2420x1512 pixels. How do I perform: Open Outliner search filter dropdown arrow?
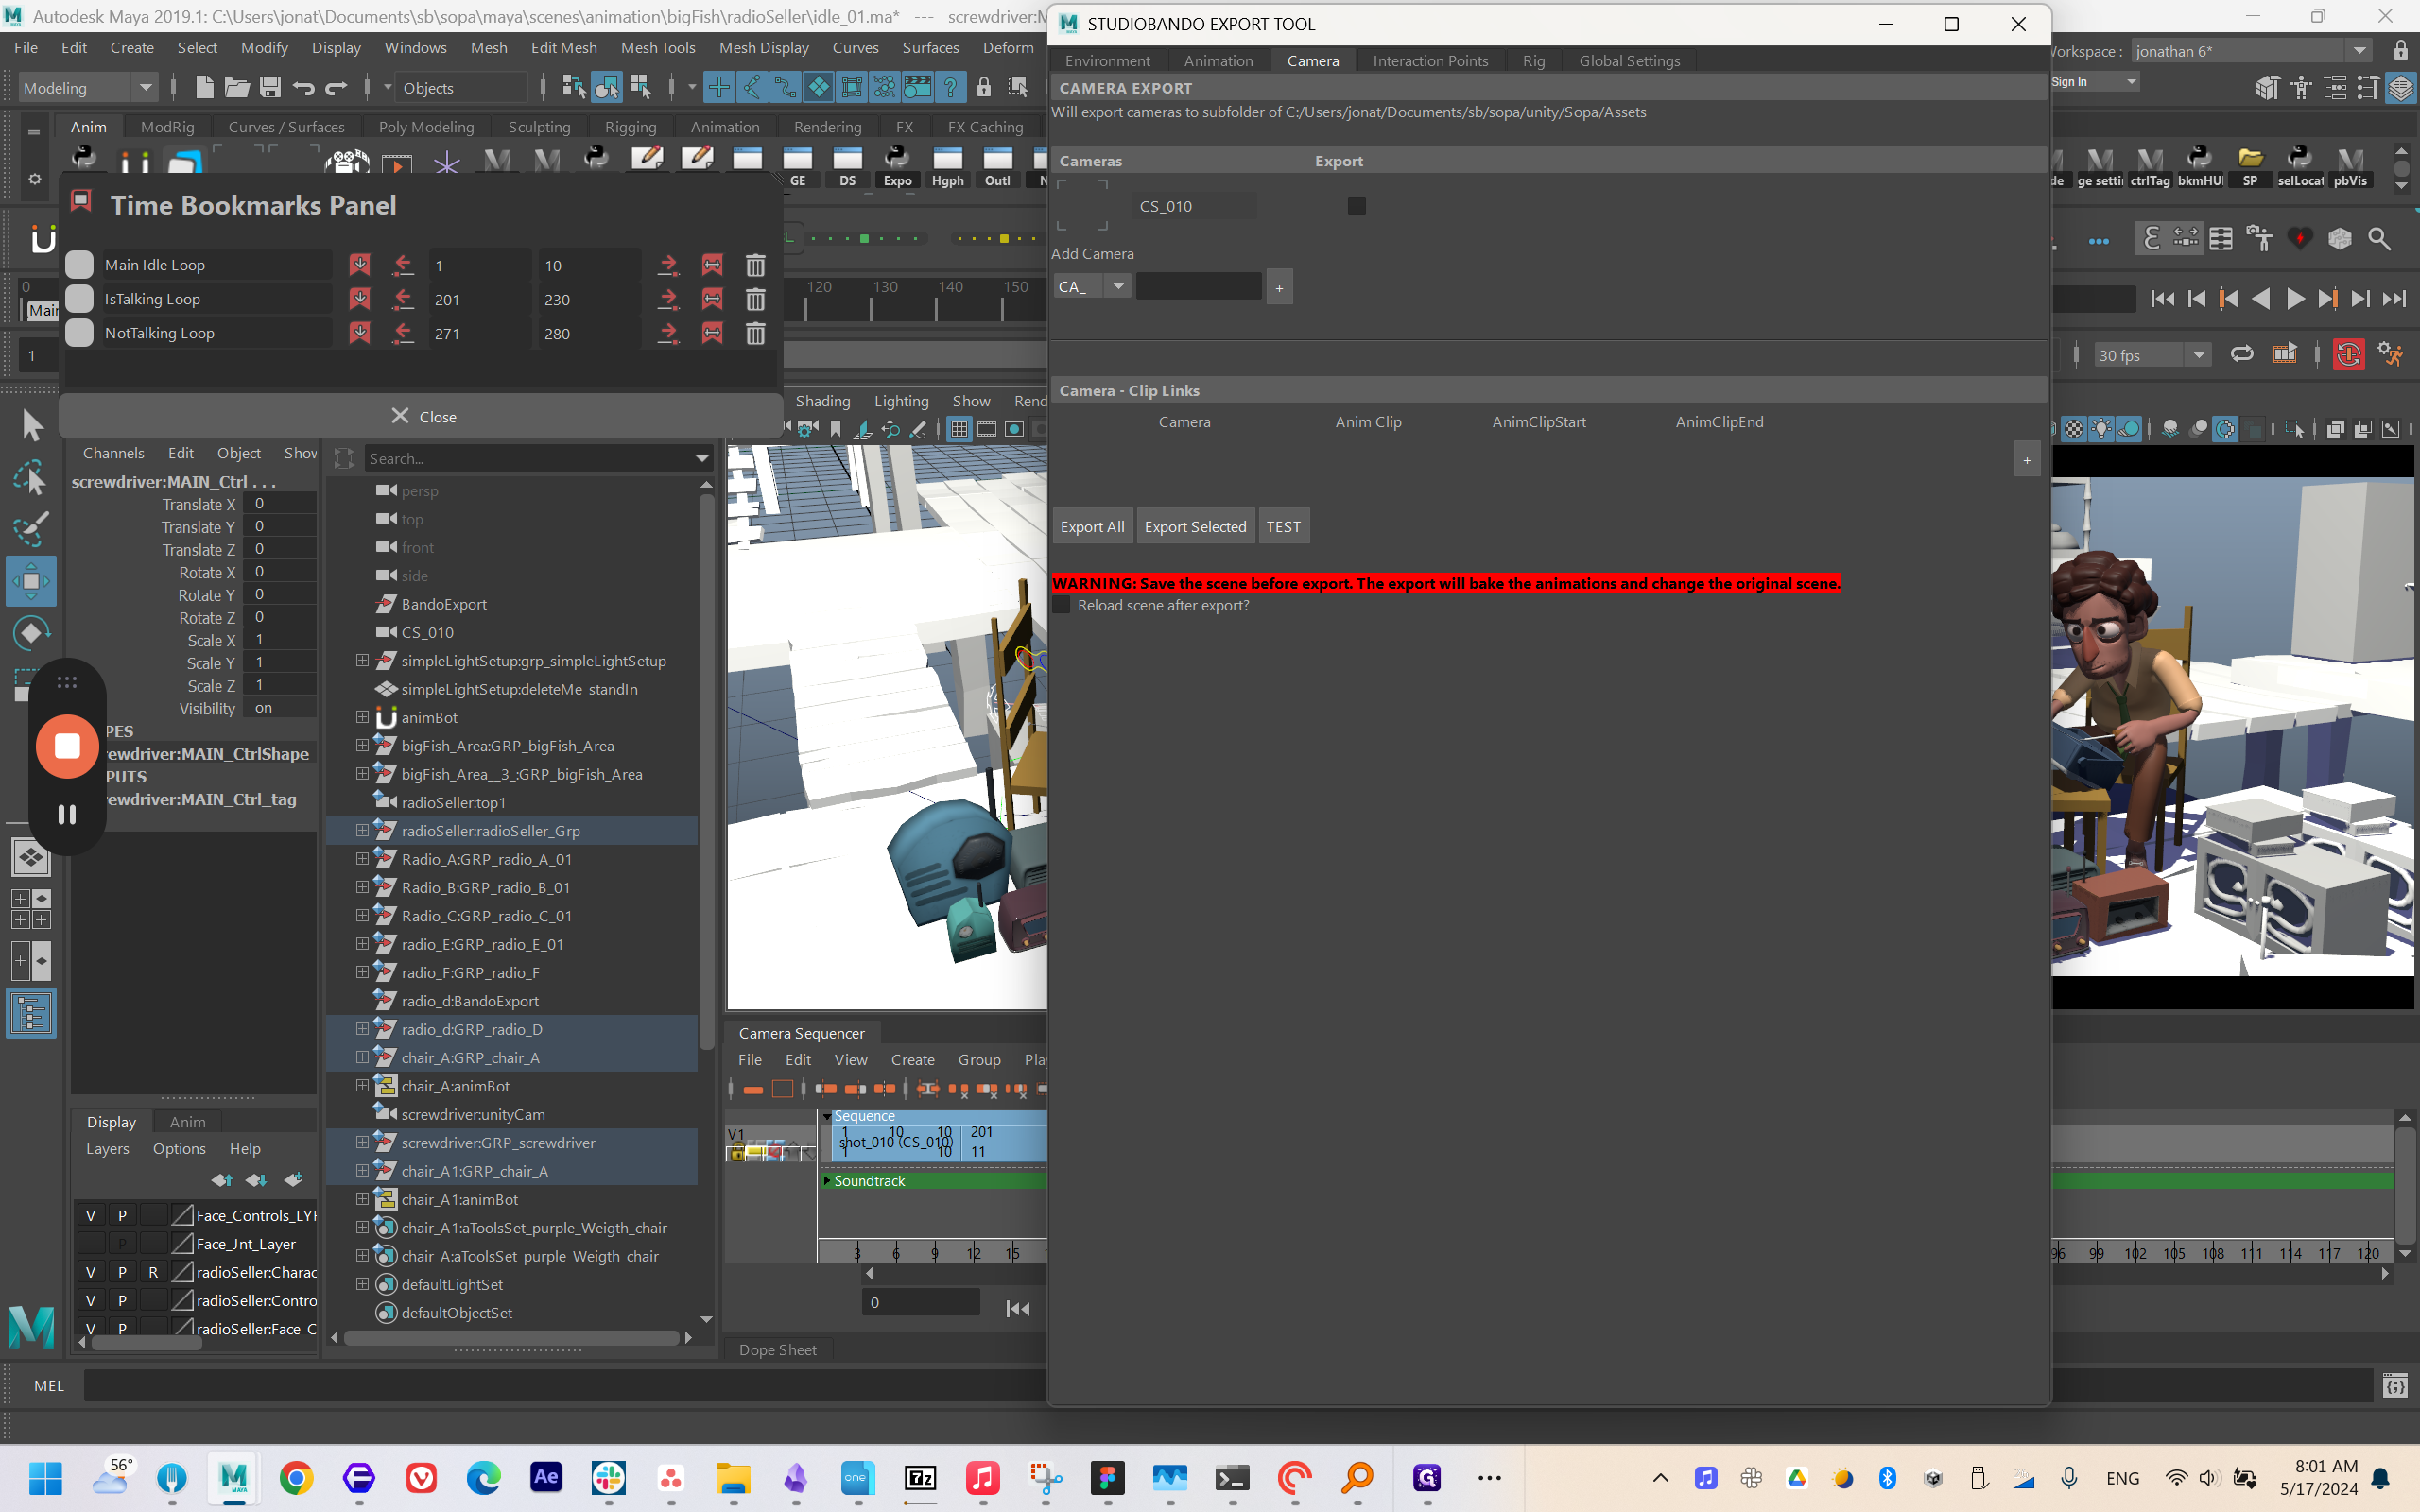(702, 458)
